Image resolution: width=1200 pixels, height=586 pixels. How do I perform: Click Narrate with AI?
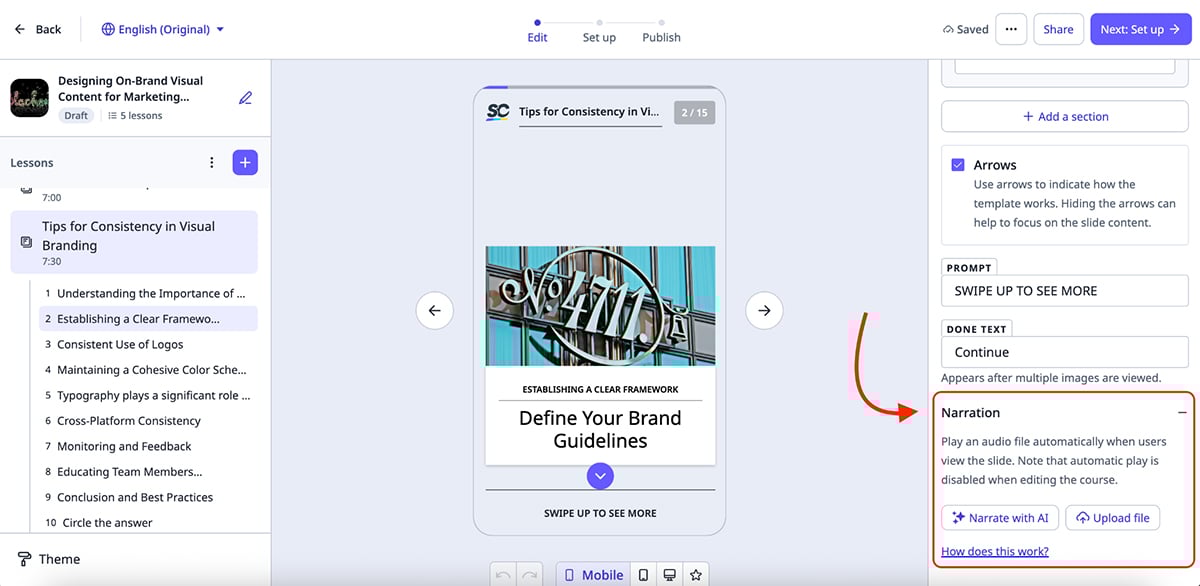[x=1000, y=517]
